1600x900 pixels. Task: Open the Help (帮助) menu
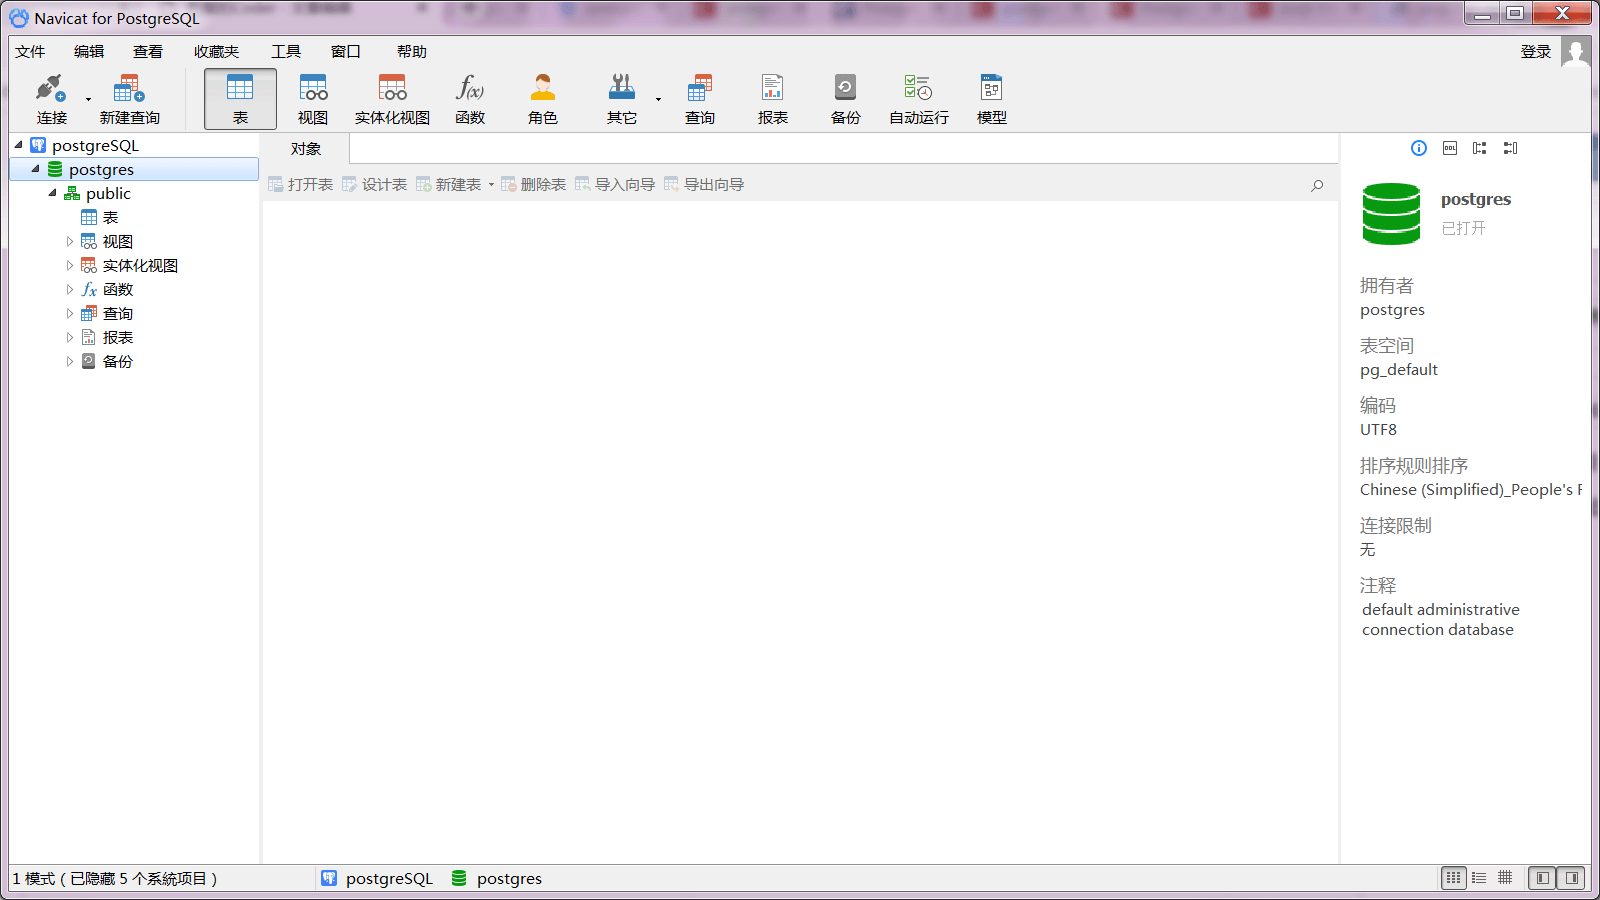coord(412,52)
